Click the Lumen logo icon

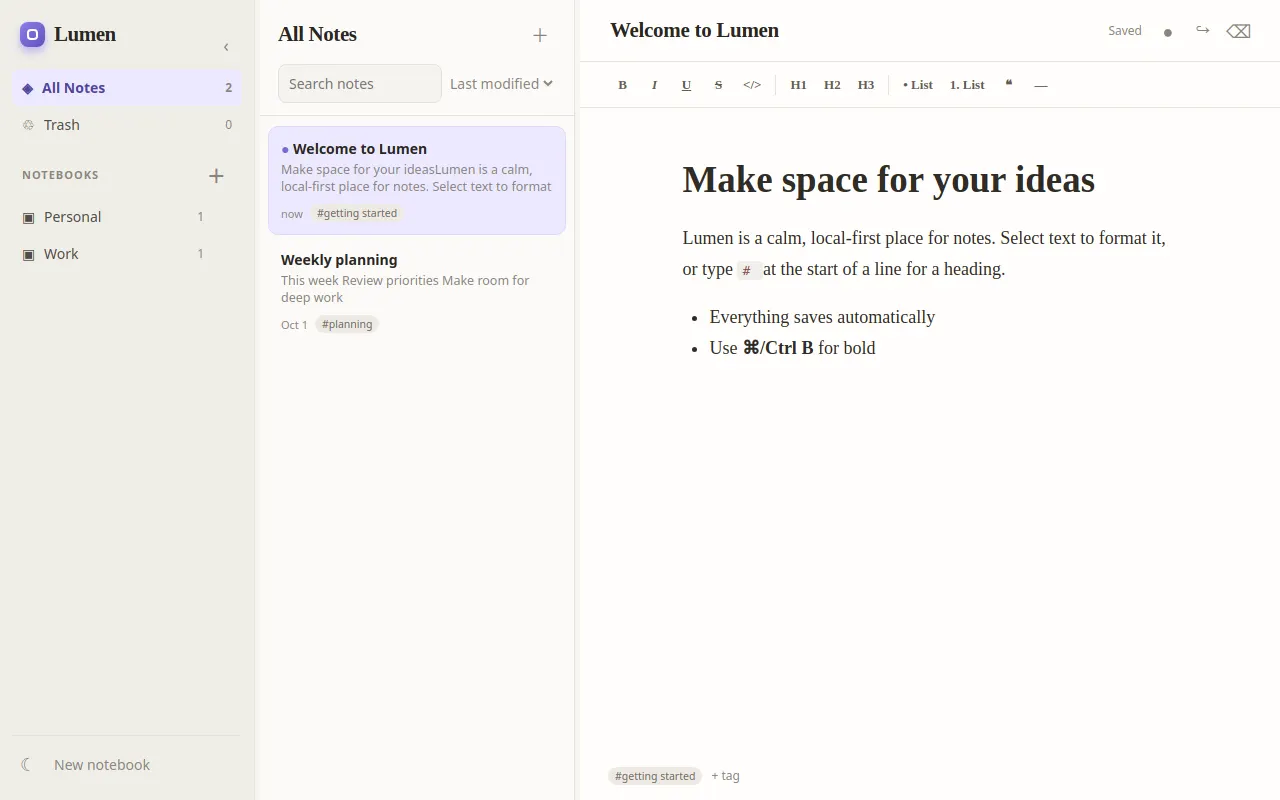pos(32,35)
